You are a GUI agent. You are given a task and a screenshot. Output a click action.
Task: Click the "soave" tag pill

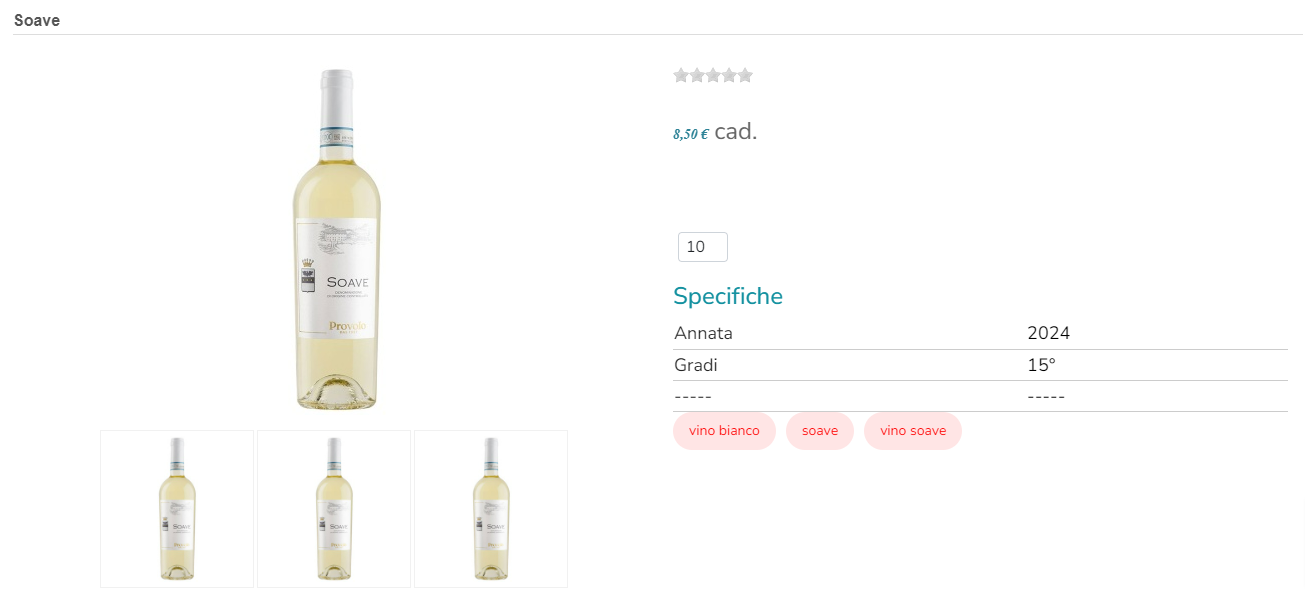(820, 431)
